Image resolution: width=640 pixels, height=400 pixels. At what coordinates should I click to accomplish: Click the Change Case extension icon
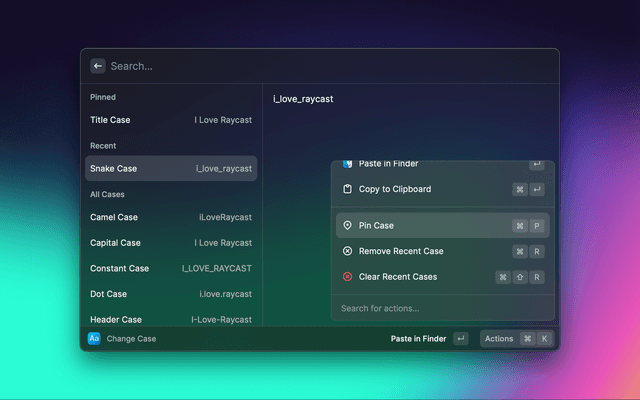[94, 339]
